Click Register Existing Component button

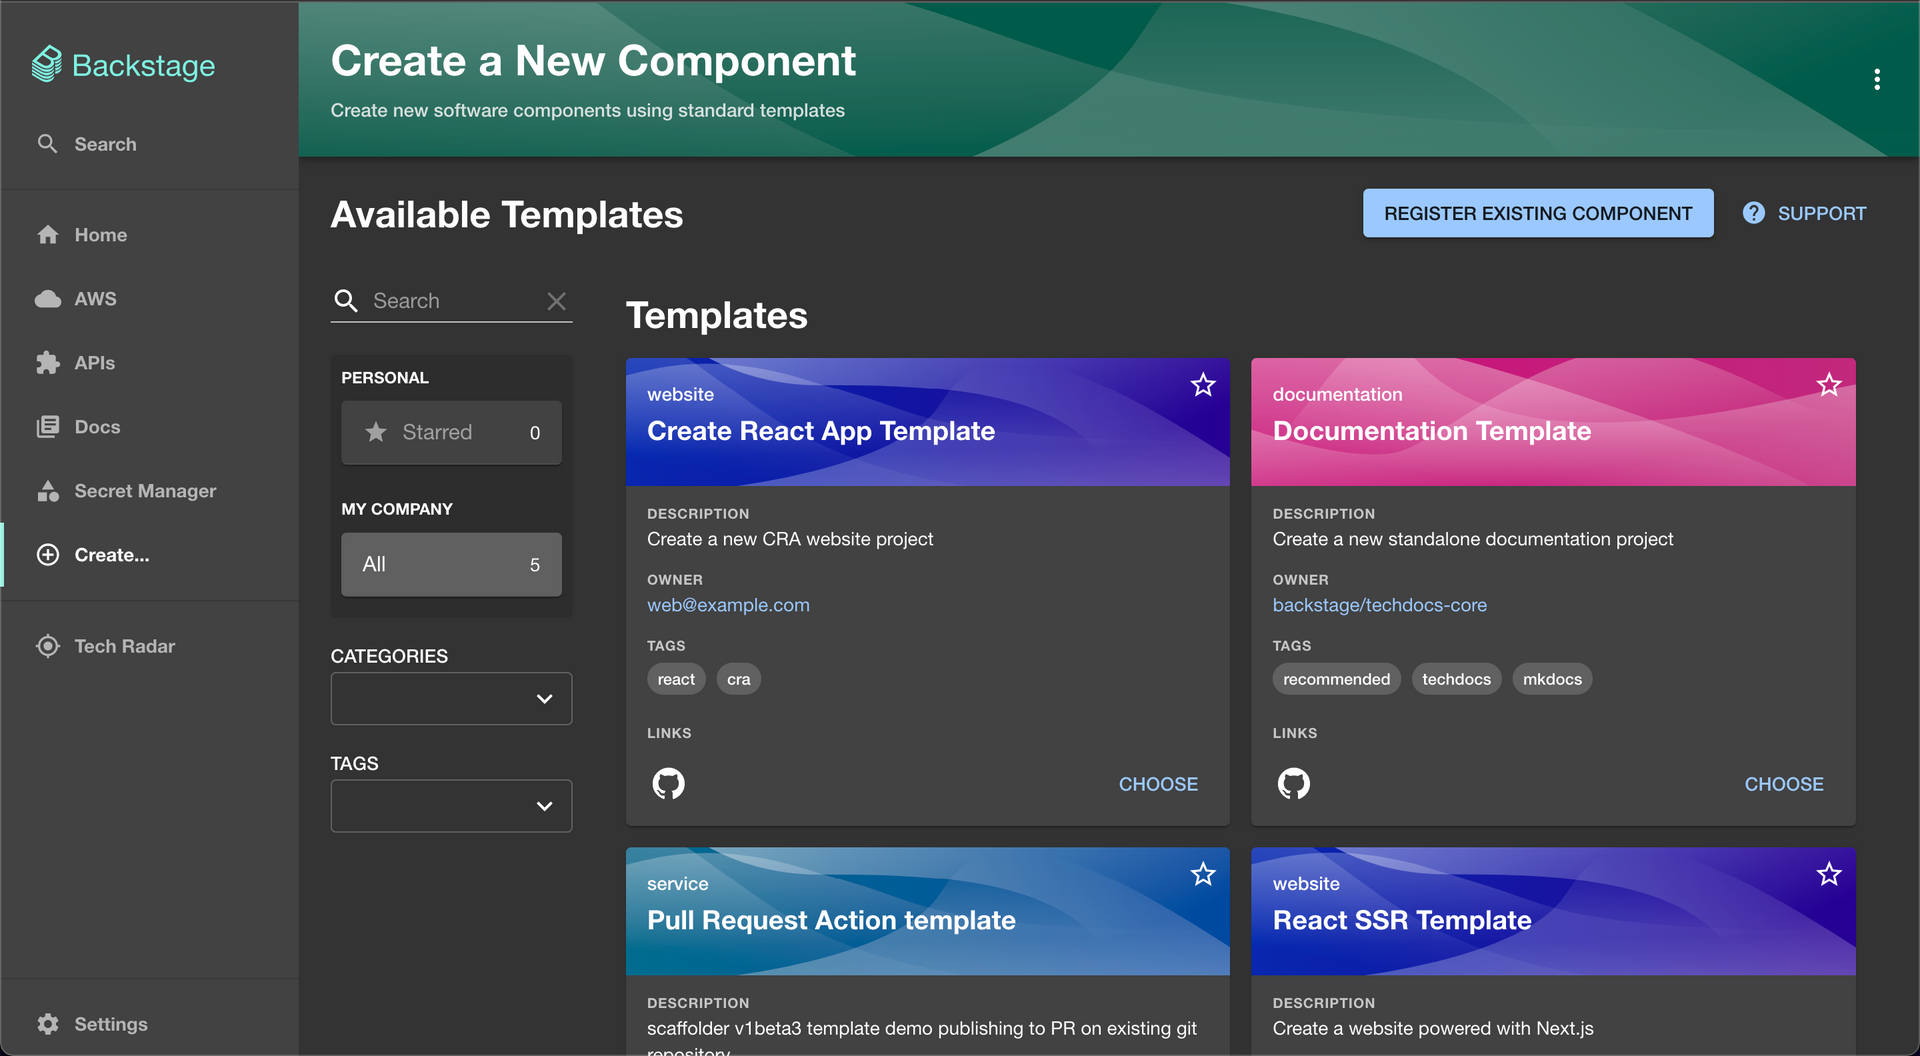[1537, 213]
